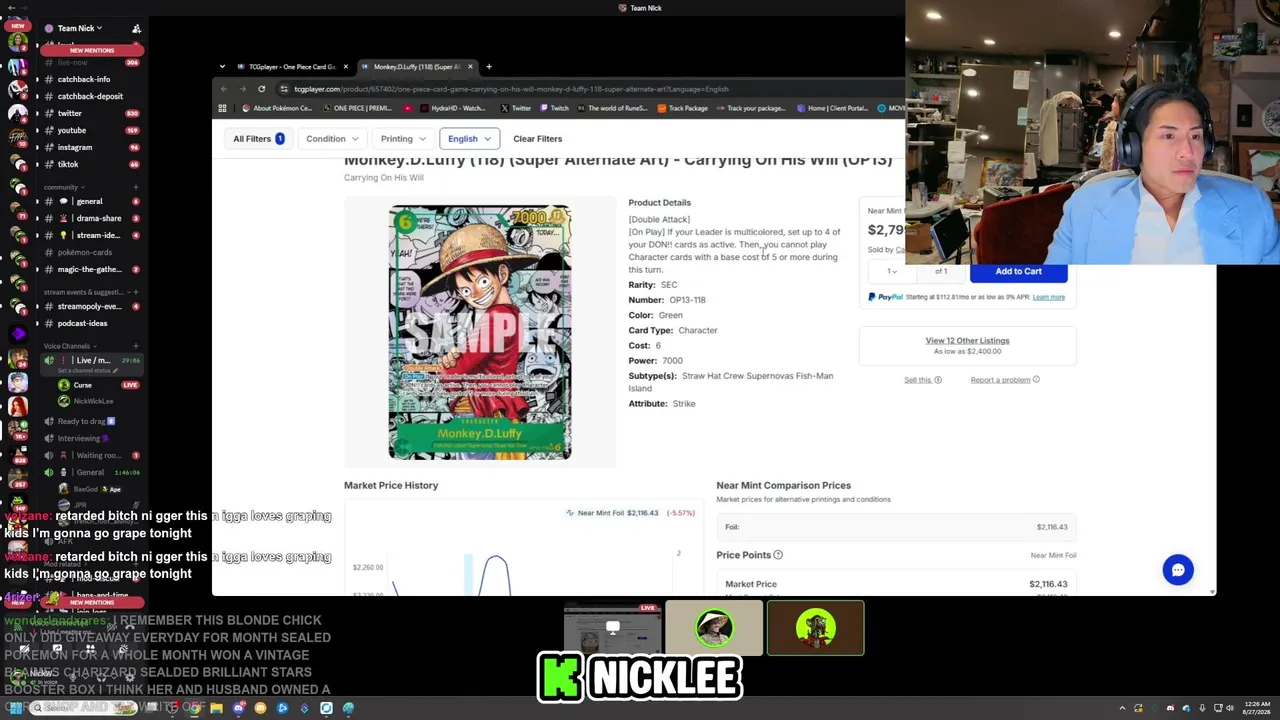Click the top NEW MENTIONS pill
The image size is (1280, 720).
click(x=92, y=50)
